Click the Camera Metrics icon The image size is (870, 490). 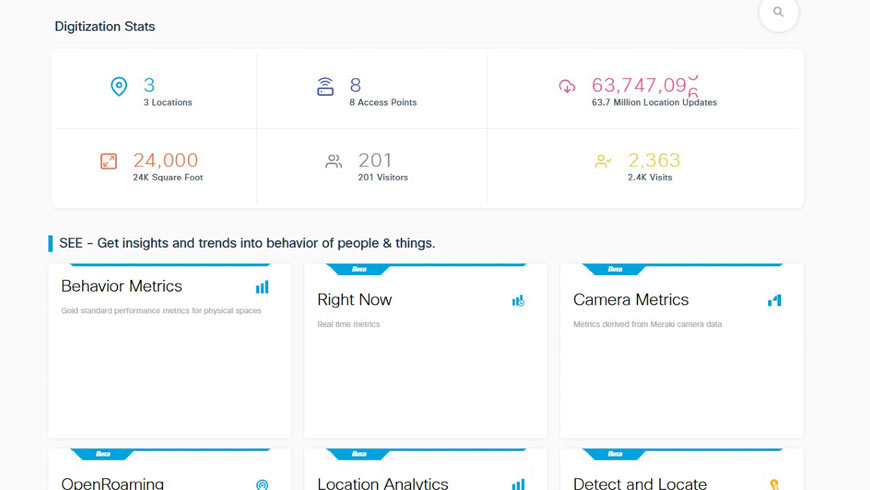(x=775, y=300)
